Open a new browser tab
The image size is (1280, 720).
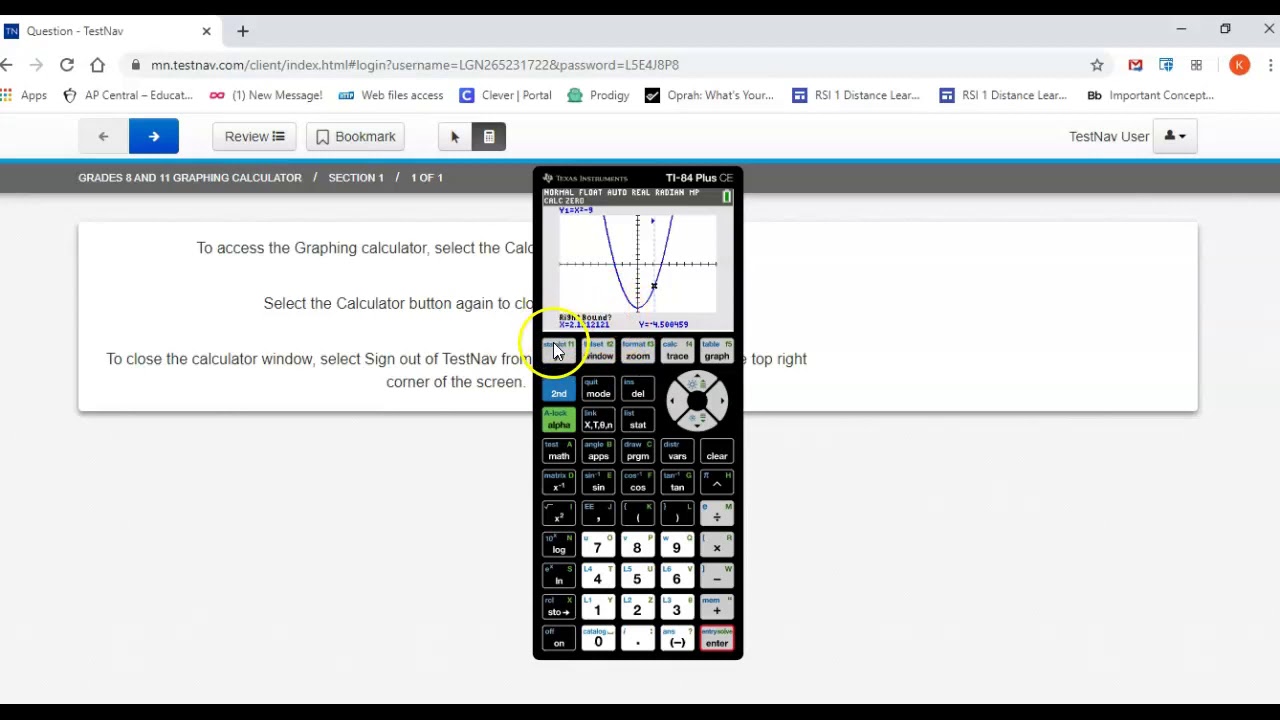coord(243,31)
